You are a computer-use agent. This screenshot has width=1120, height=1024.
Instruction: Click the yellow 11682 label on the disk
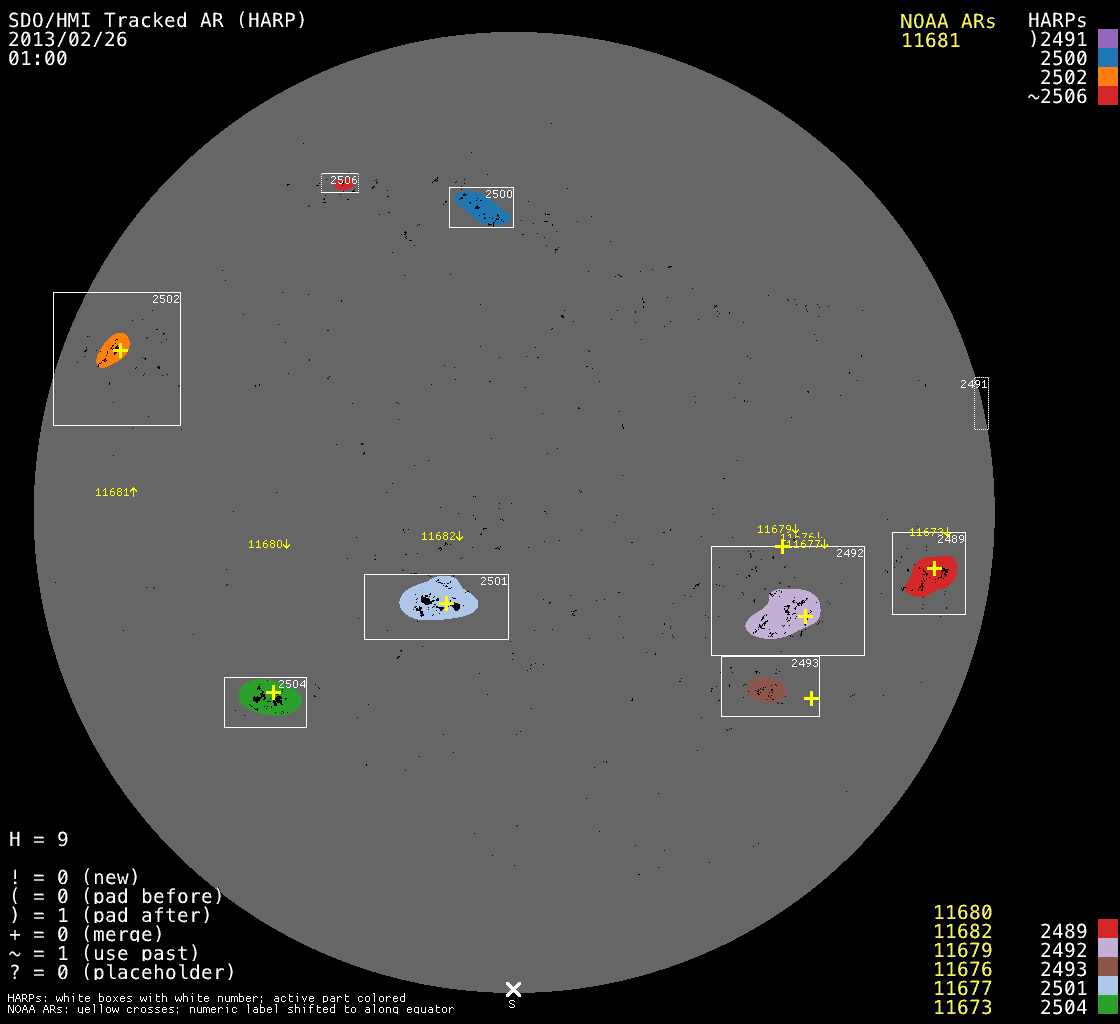click(x=442, y=536)
